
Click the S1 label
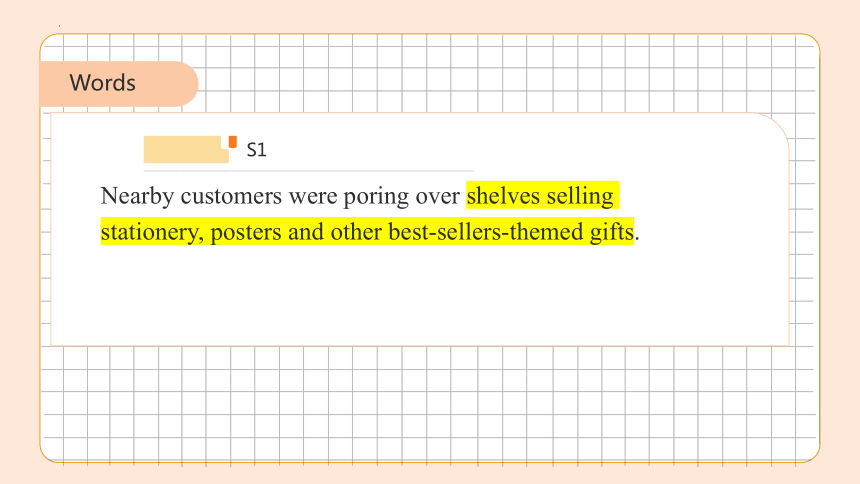(256, 150)
